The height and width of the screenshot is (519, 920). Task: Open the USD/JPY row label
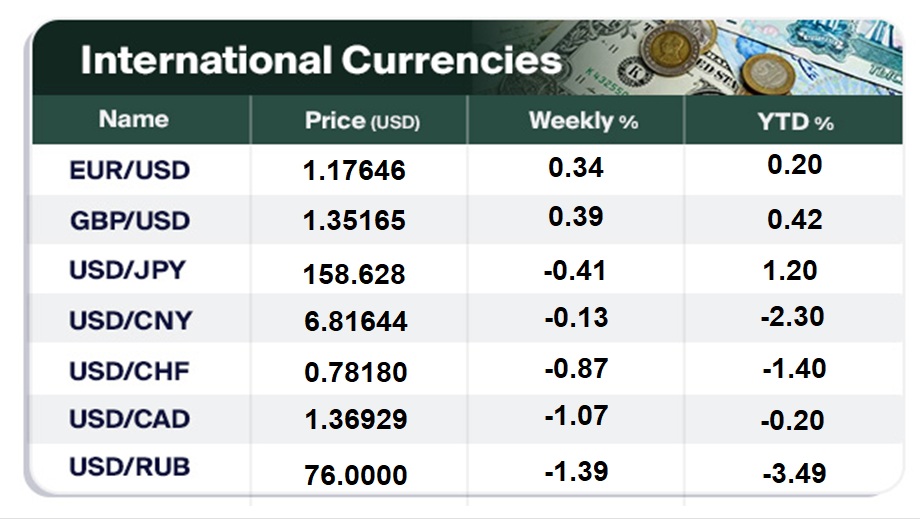[x=129, y=270]
